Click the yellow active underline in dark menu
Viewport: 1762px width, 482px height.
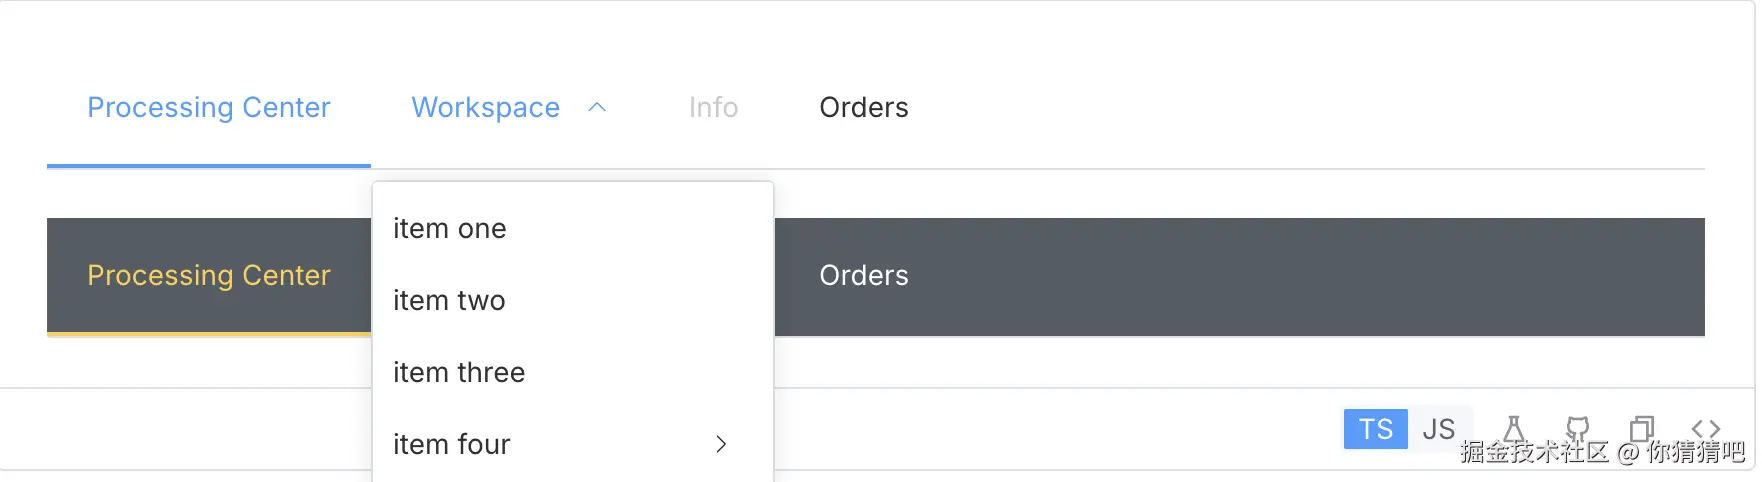[x=209, y=334]
